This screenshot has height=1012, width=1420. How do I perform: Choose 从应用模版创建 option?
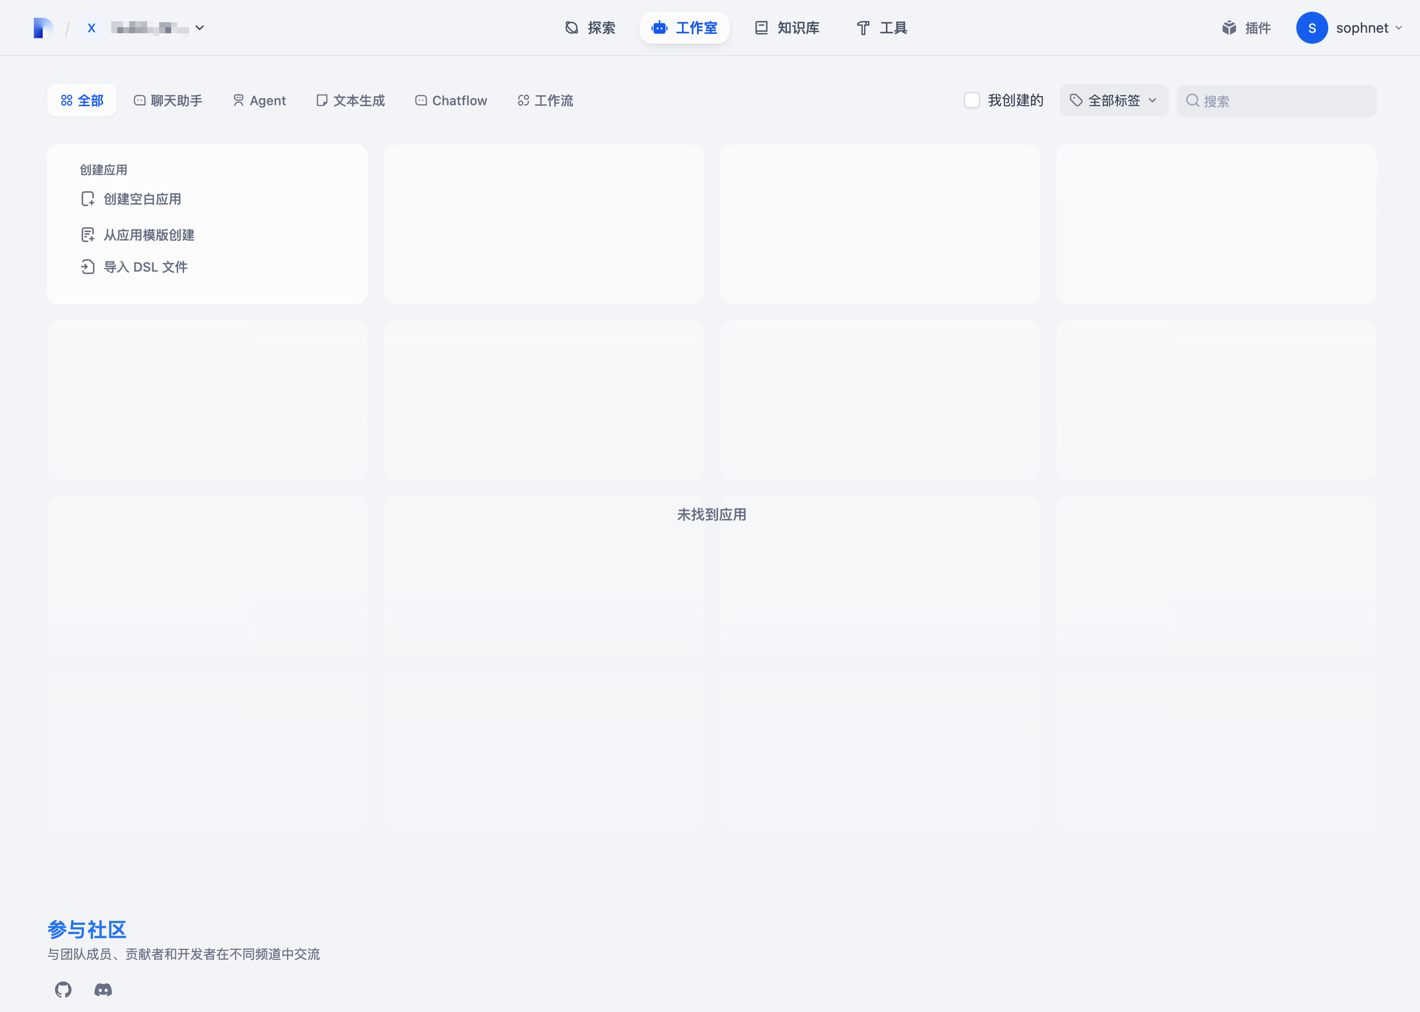(137, 235)
